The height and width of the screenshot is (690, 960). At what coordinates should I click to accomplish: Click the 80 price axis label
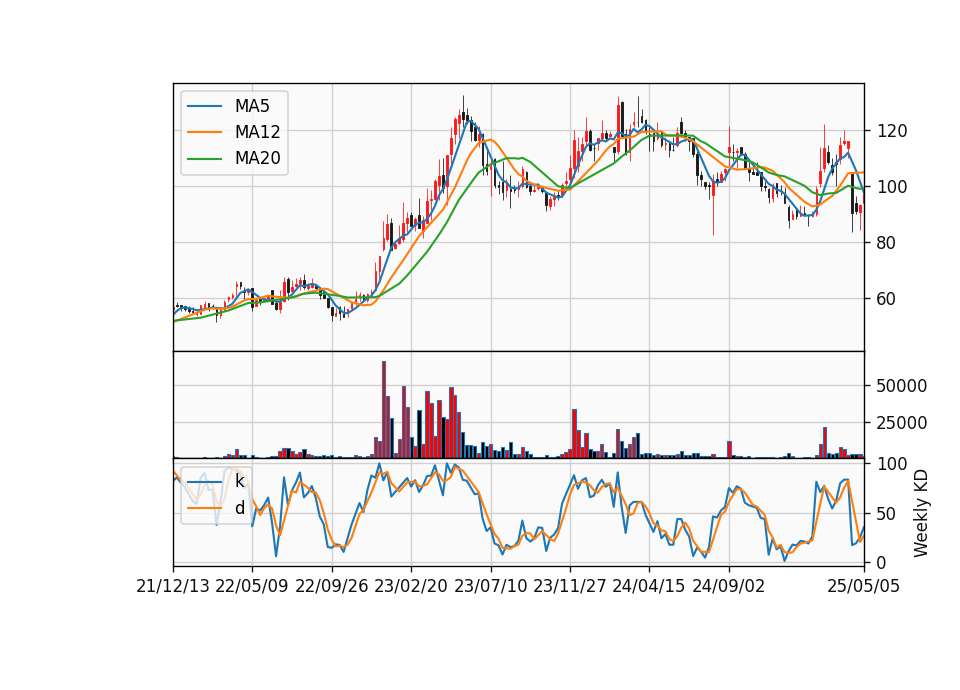tap(887, 243)
